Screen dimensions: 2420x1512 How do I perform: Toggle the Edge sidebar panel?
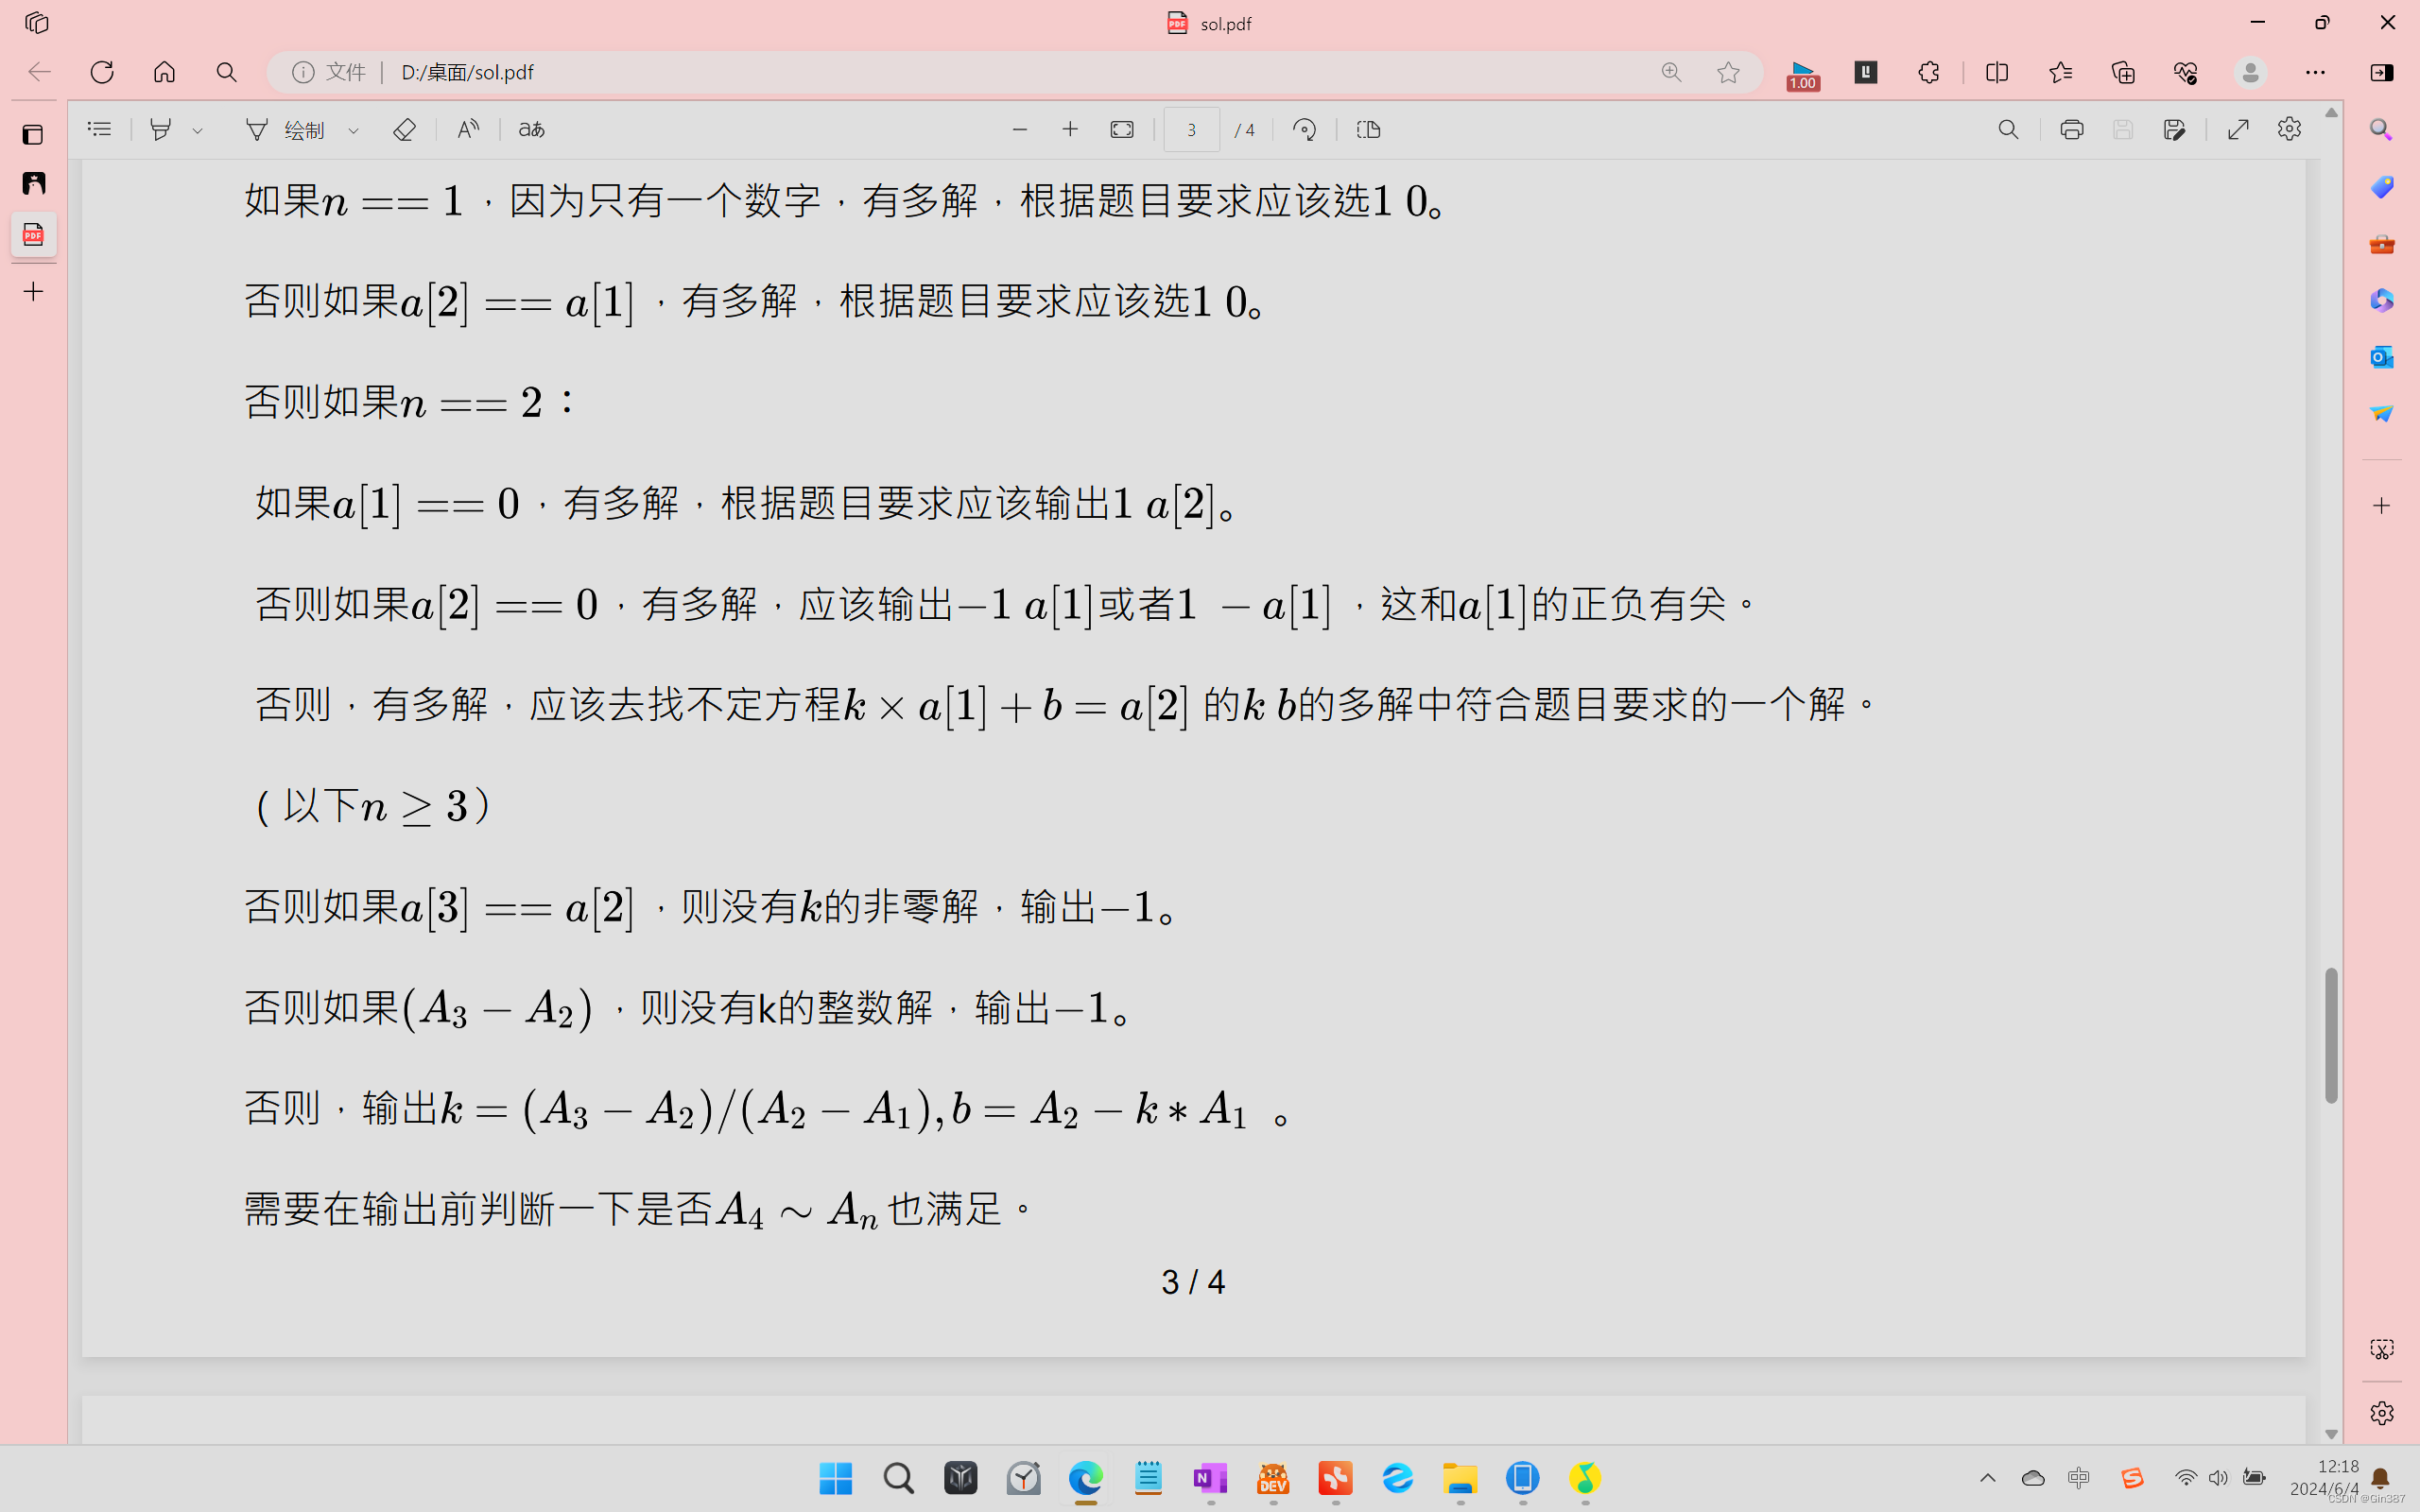tap(2382, 72)
